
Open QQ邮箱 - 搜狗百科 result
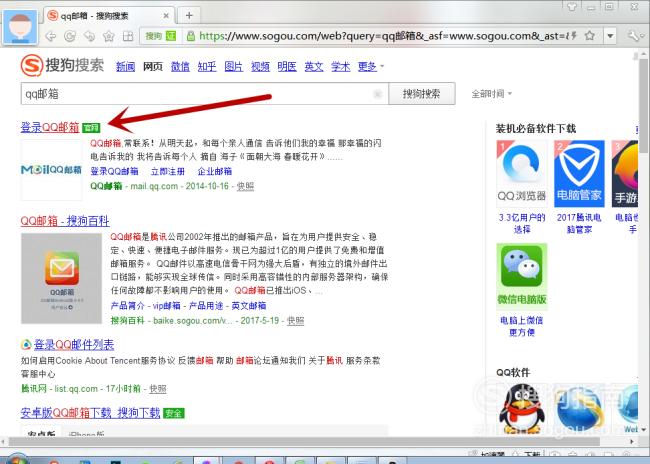(65, 221)
